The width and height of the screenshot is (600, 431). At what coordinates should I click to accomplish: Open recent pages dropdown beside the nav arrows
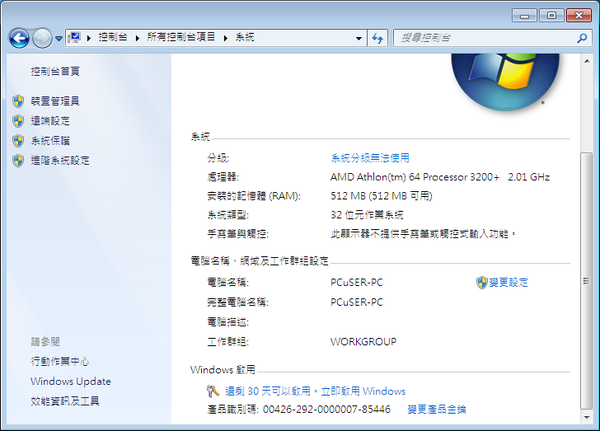(59, 38)
